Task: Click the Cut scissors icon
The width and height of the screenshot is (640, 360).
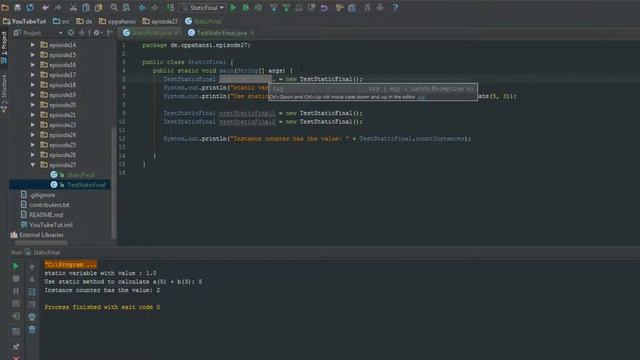Action: coord(73,7)
